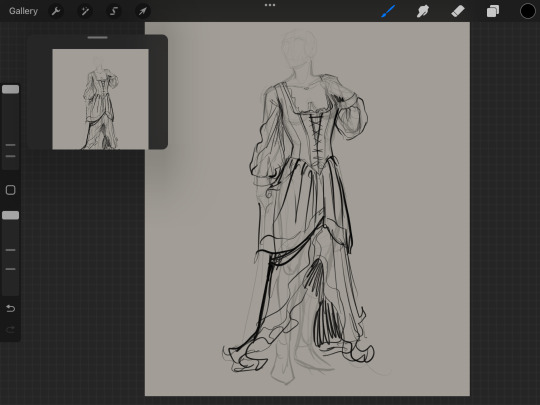
Task: Open the Layers panel
Action: pos(493,11)
